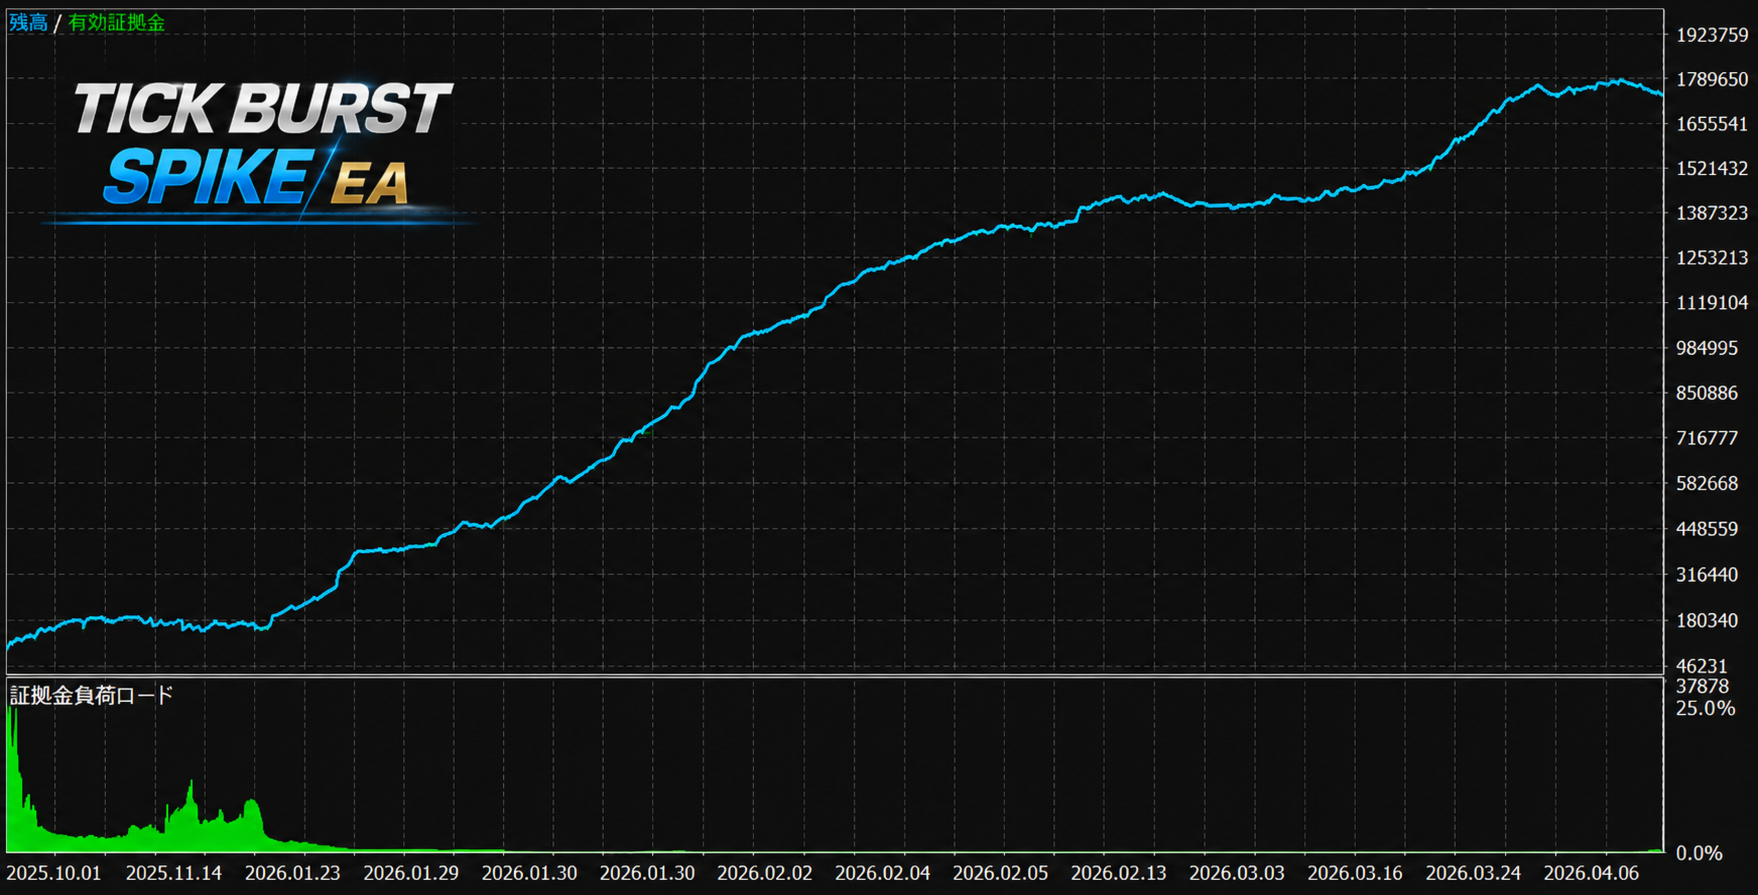
Task: Click the 2026.03.16 date label
Action: (1355, 873)
